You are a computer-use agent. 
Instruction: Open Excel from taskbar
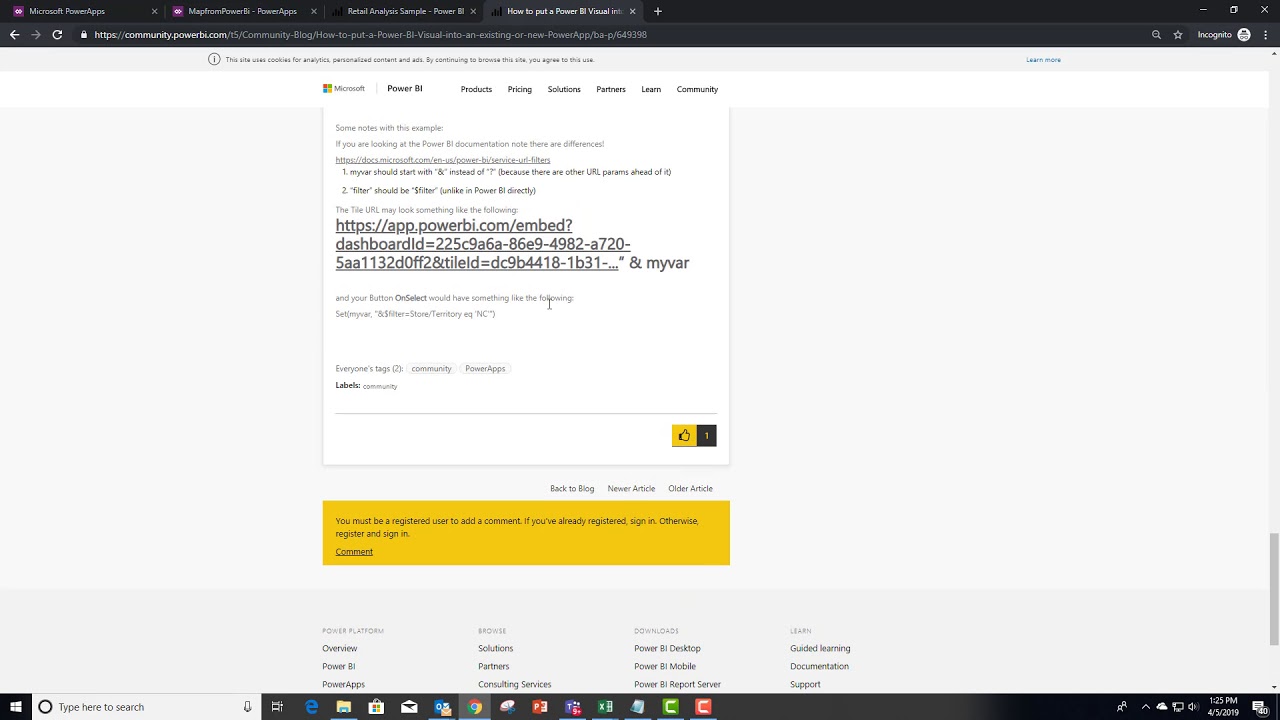click(605, 707)
